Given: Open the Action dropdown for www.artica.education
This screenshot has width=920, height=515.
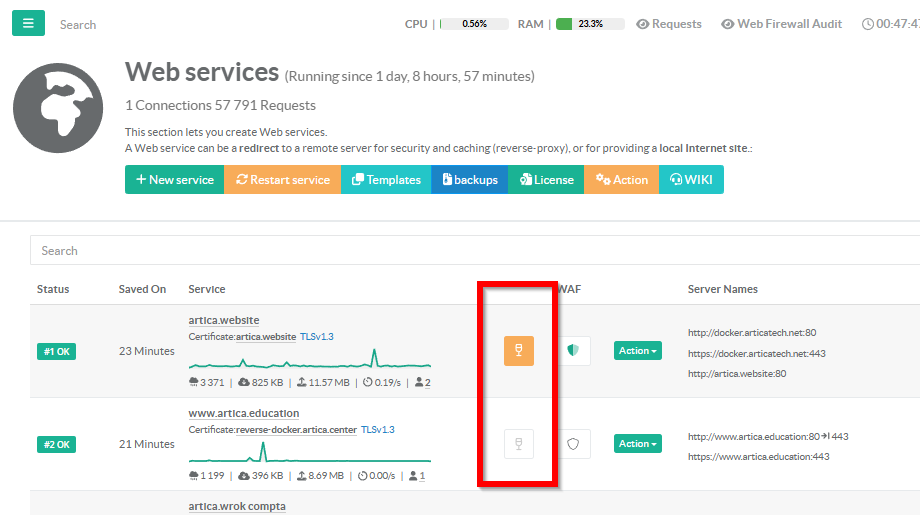Looking at the screenshot, I should pos(637,444).
